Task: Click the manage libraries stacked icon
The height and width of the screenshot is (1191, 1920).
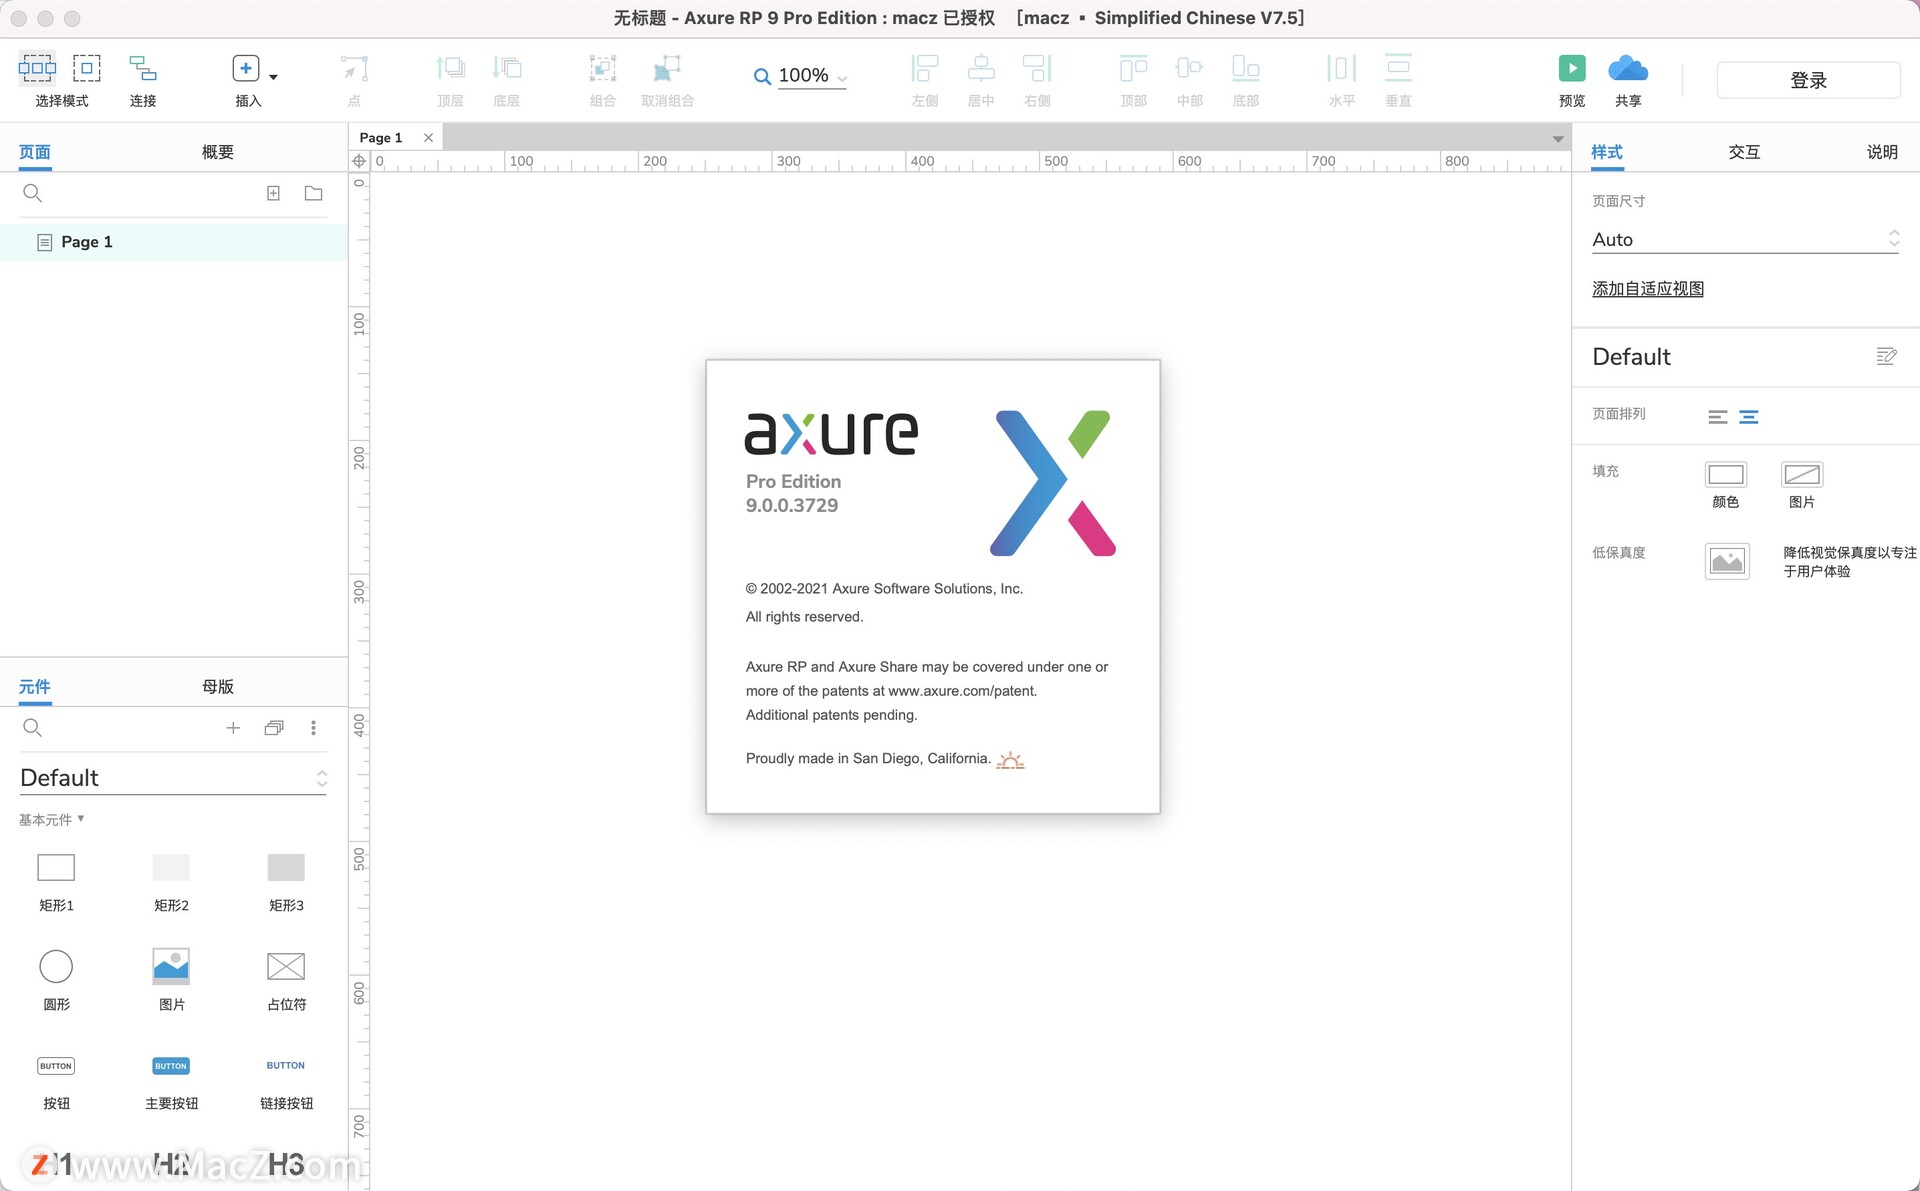Action: tap(273, 728)
